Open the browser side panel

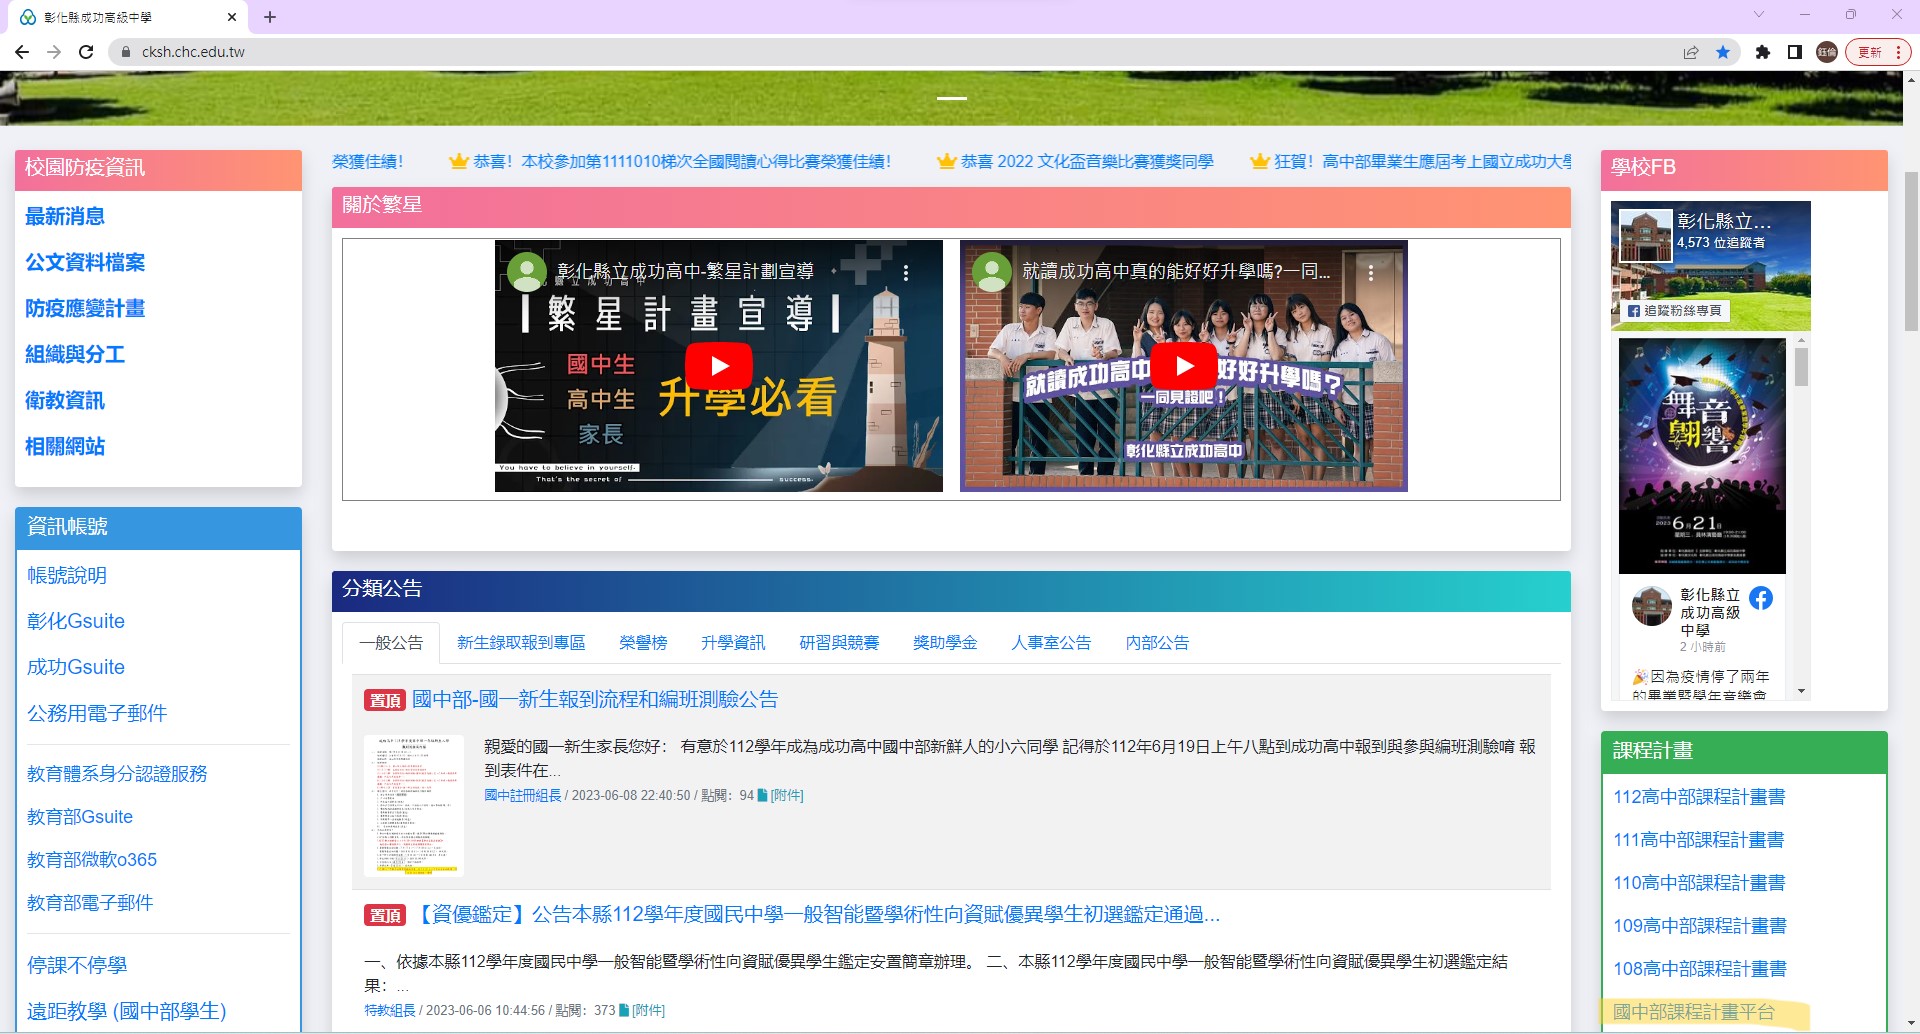[x=1795, y=52]
